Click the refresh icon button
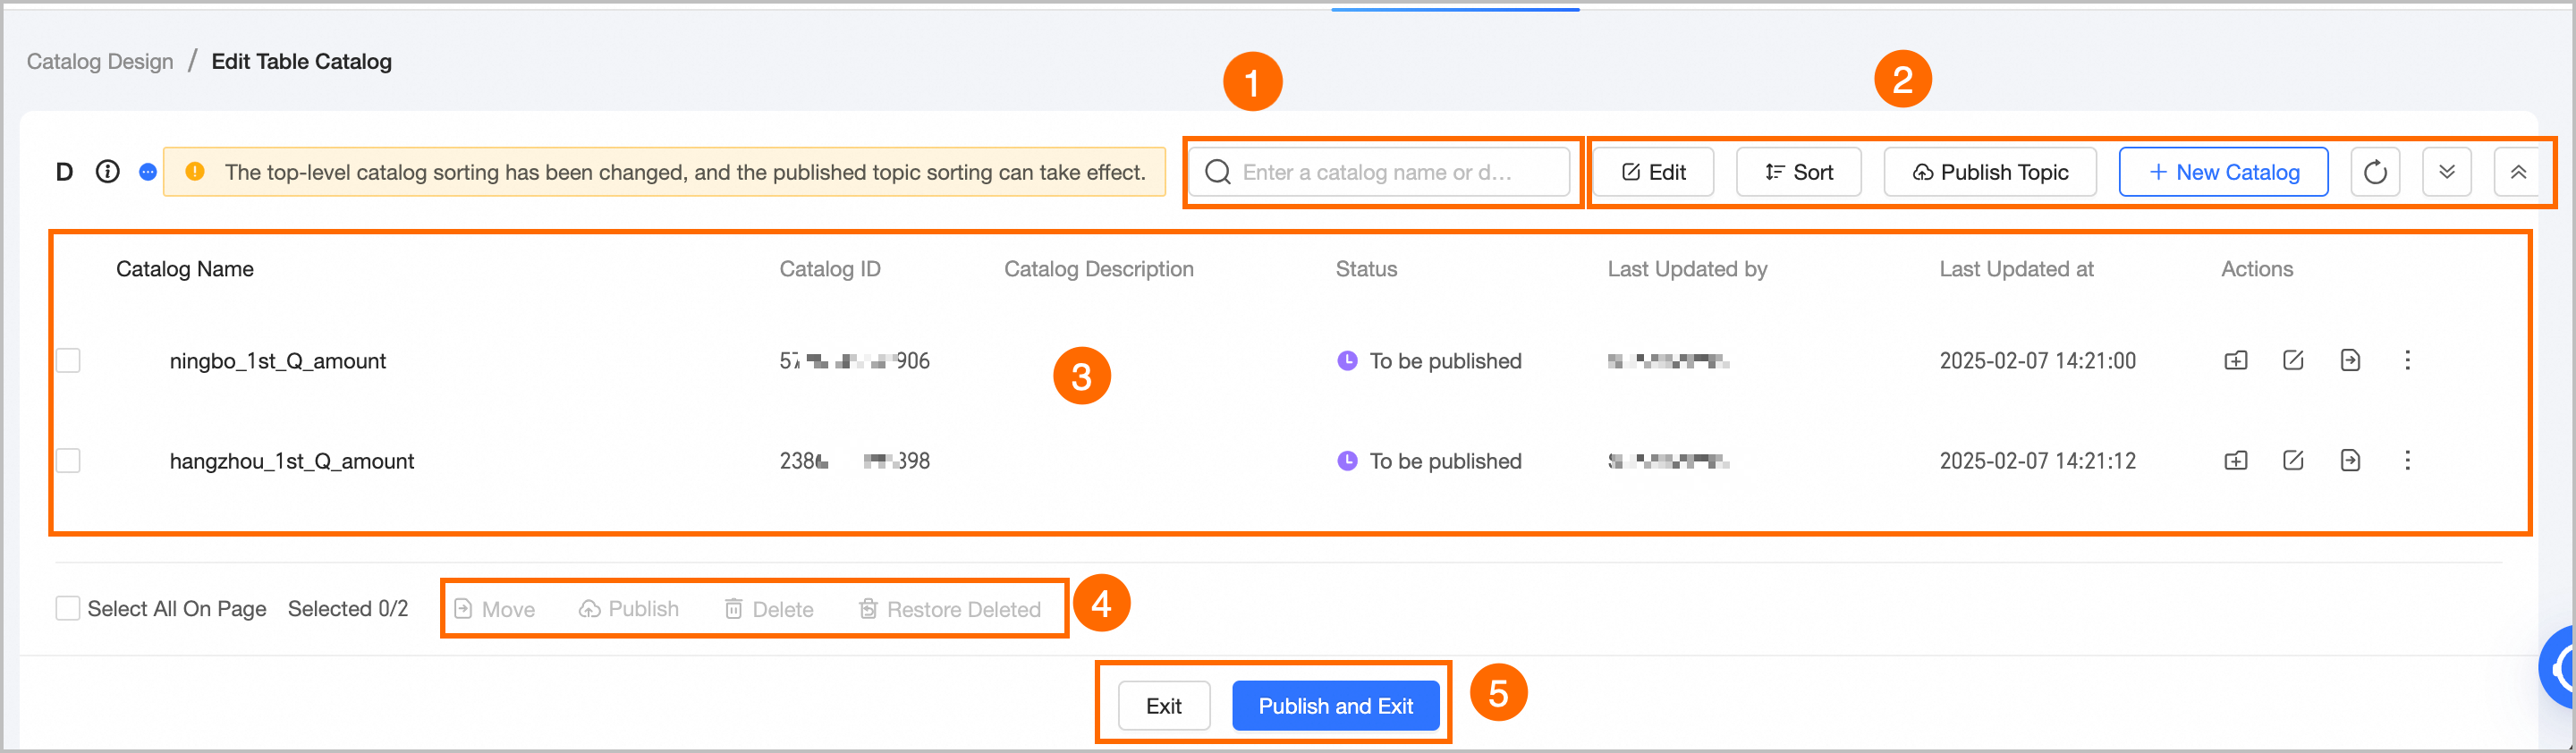 coord(2375,172)
